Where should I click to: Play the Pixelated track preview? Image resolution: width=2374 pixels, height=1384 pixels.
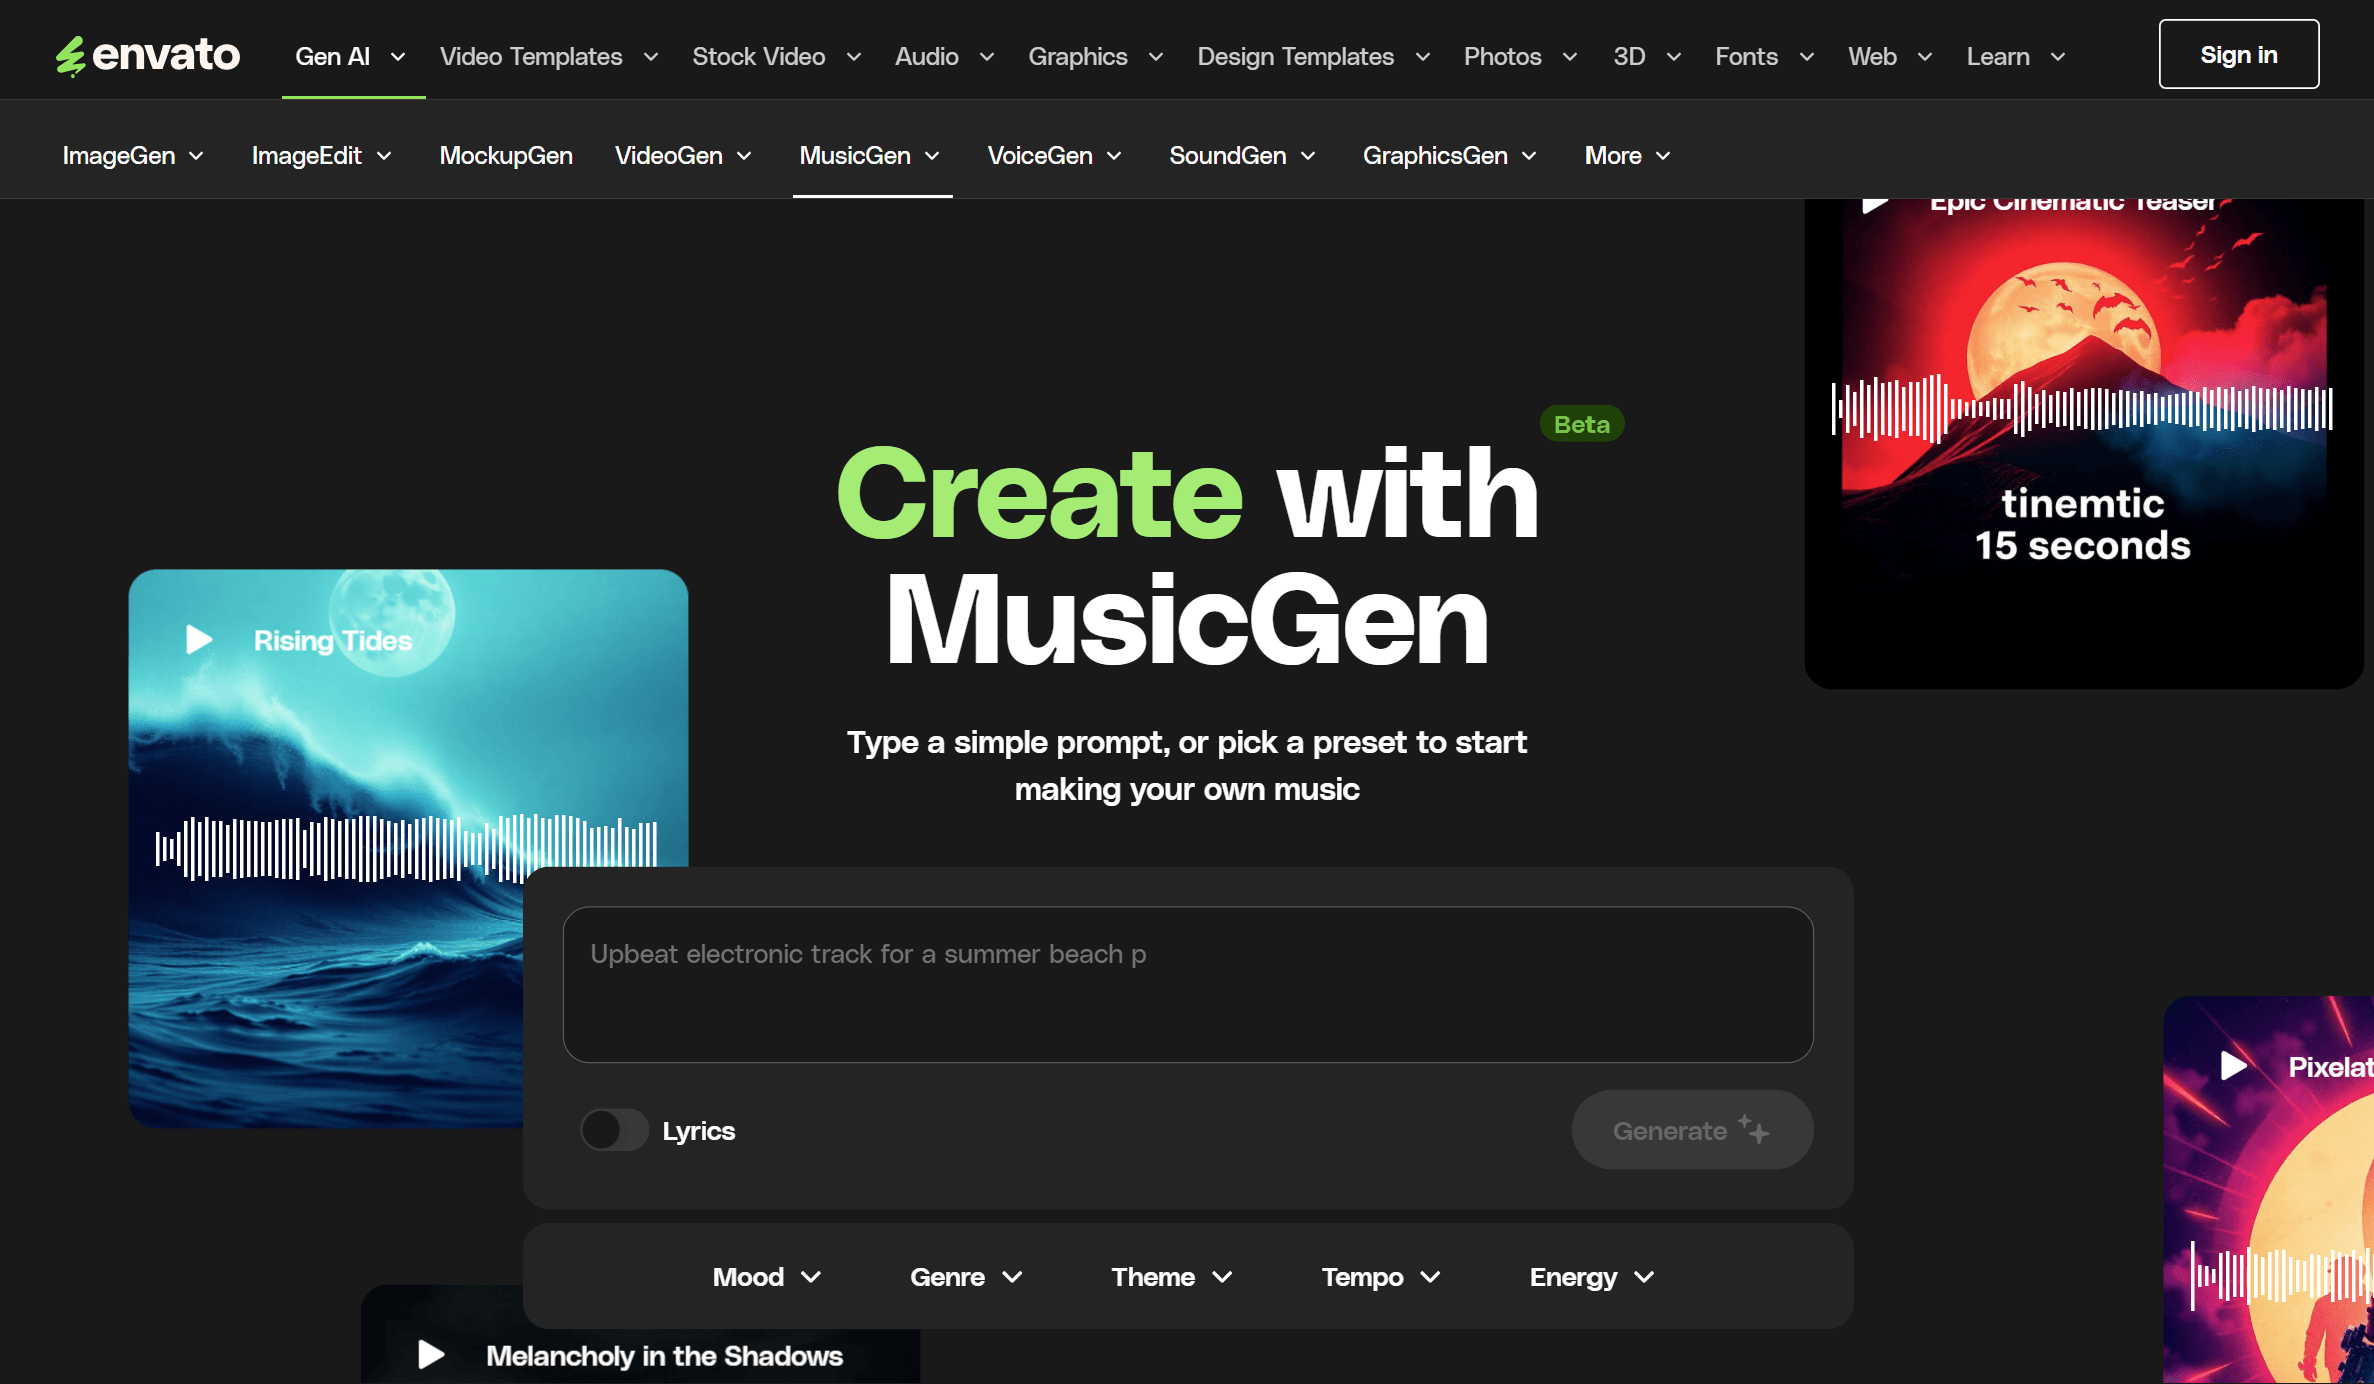pos(2234,1066)
